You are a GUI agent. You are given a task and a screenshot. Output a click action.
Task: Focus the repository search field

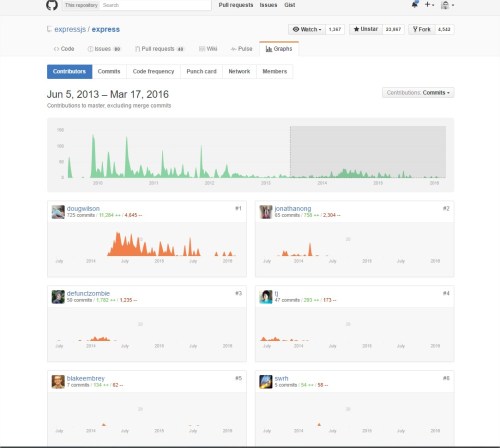(x=156, y=5)
